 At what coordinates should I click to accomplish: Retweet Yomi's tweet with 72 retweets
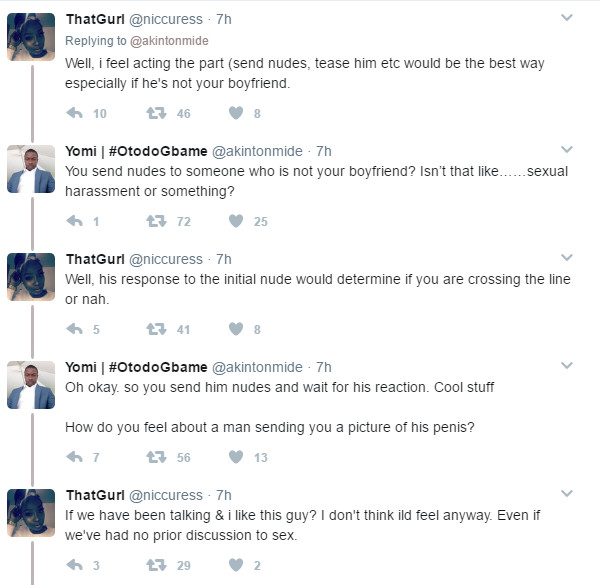tap(156, 221)
